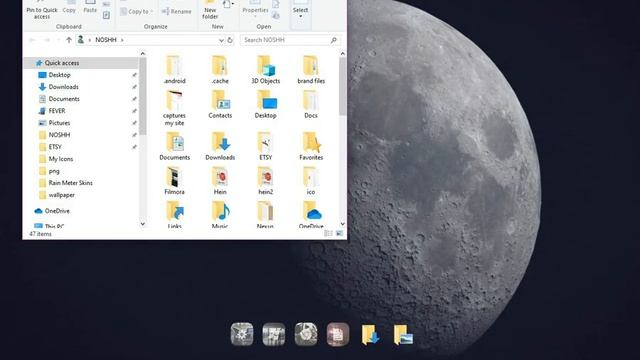Click Pin to Quick access button
This screenshot has width=640, height=360.
click(x=42, y=10)
